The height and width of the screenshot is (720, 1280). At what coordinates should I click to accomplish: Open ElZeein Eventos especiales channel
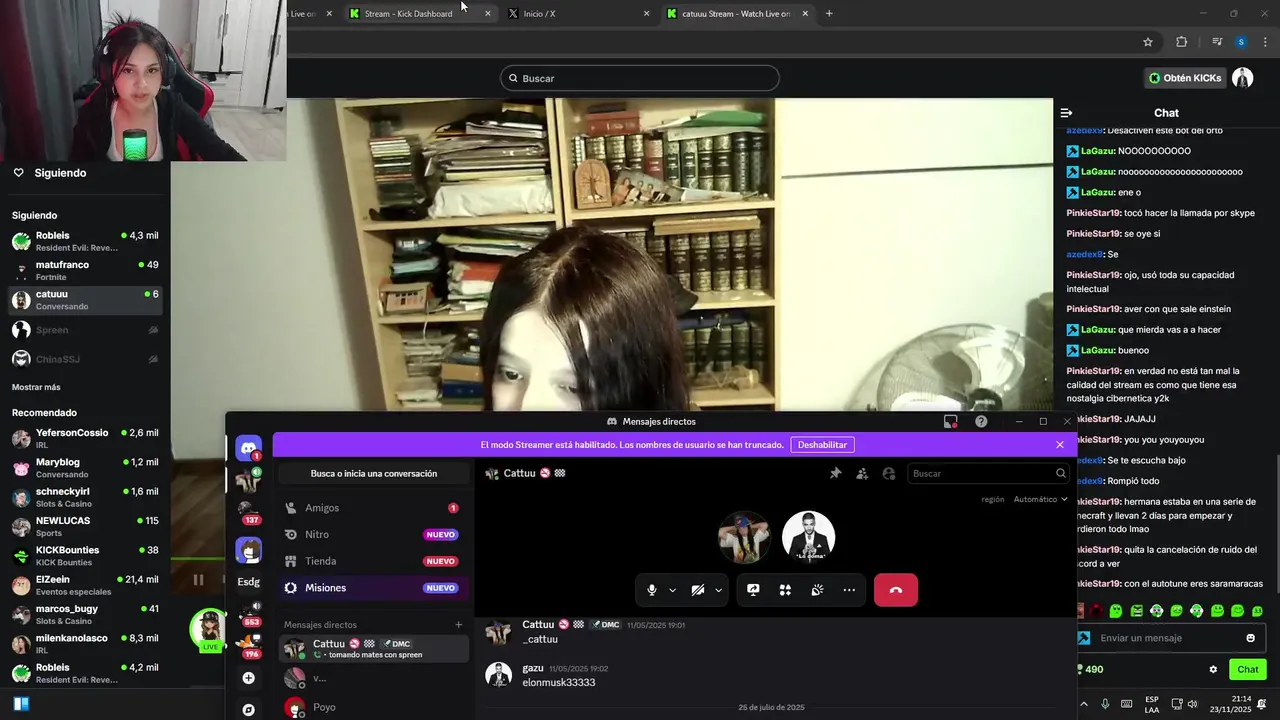[85, 585]
